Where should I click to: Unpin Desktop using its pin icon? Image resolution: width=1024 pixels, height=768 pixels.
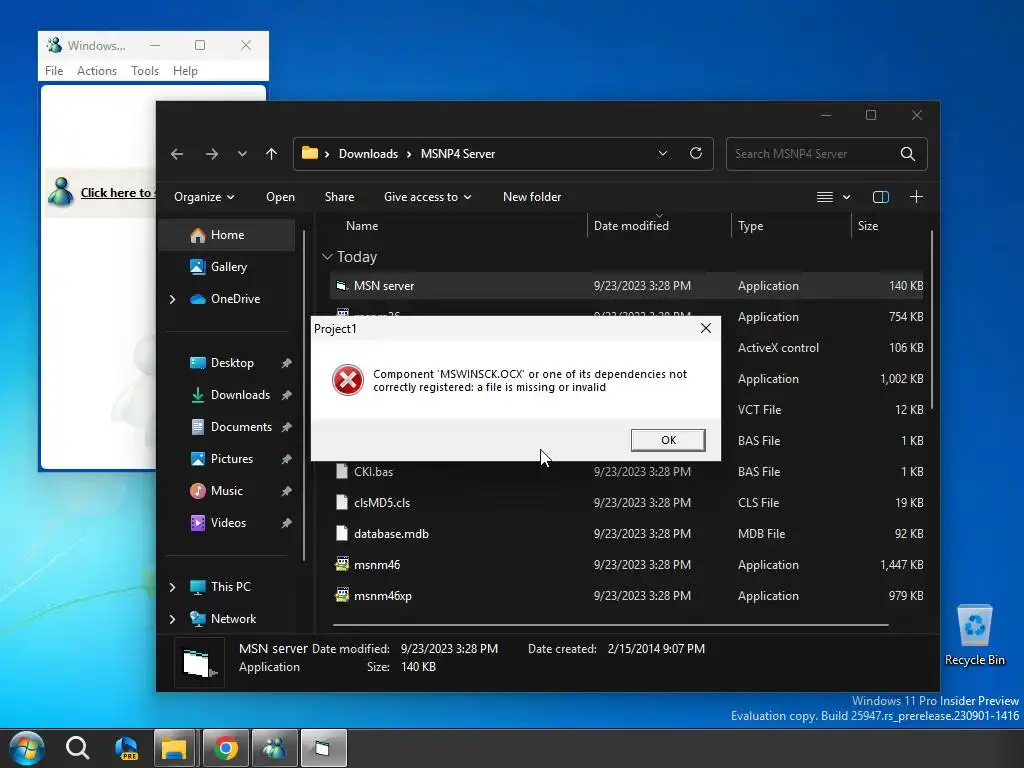pyautogui.click(x=286, y=363)
